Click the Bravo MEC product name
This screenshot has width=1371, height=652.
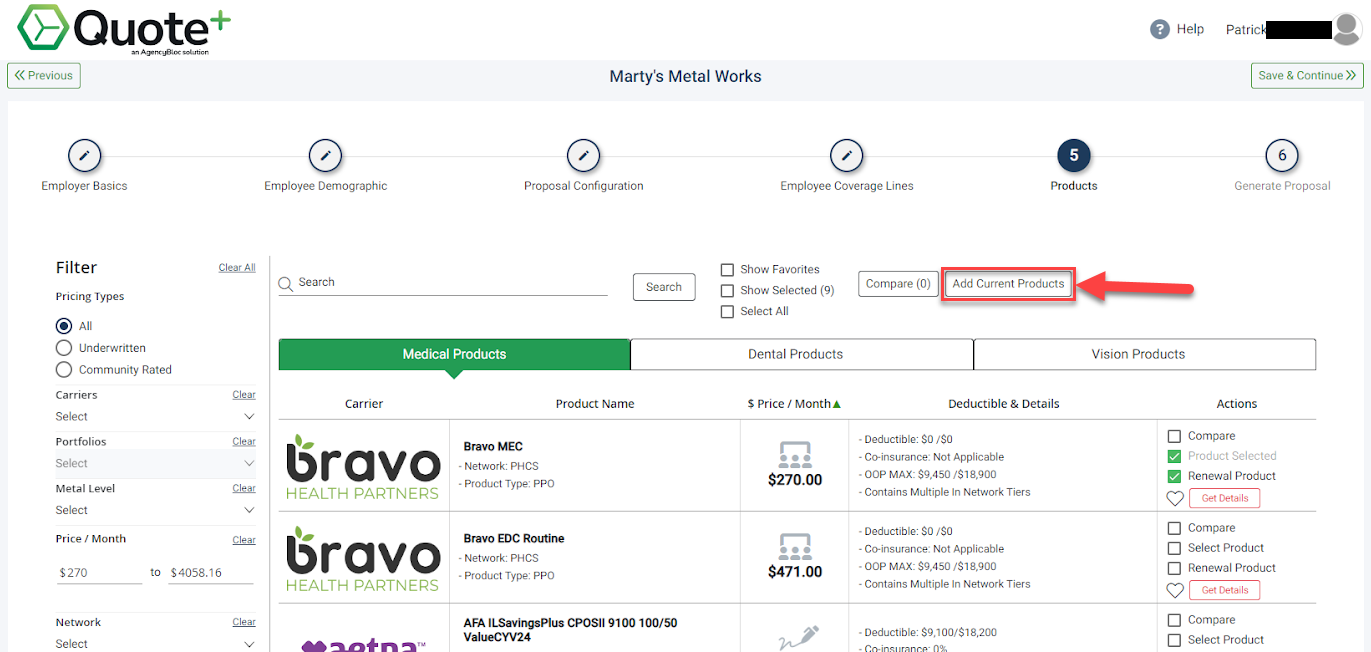[493, 447]
